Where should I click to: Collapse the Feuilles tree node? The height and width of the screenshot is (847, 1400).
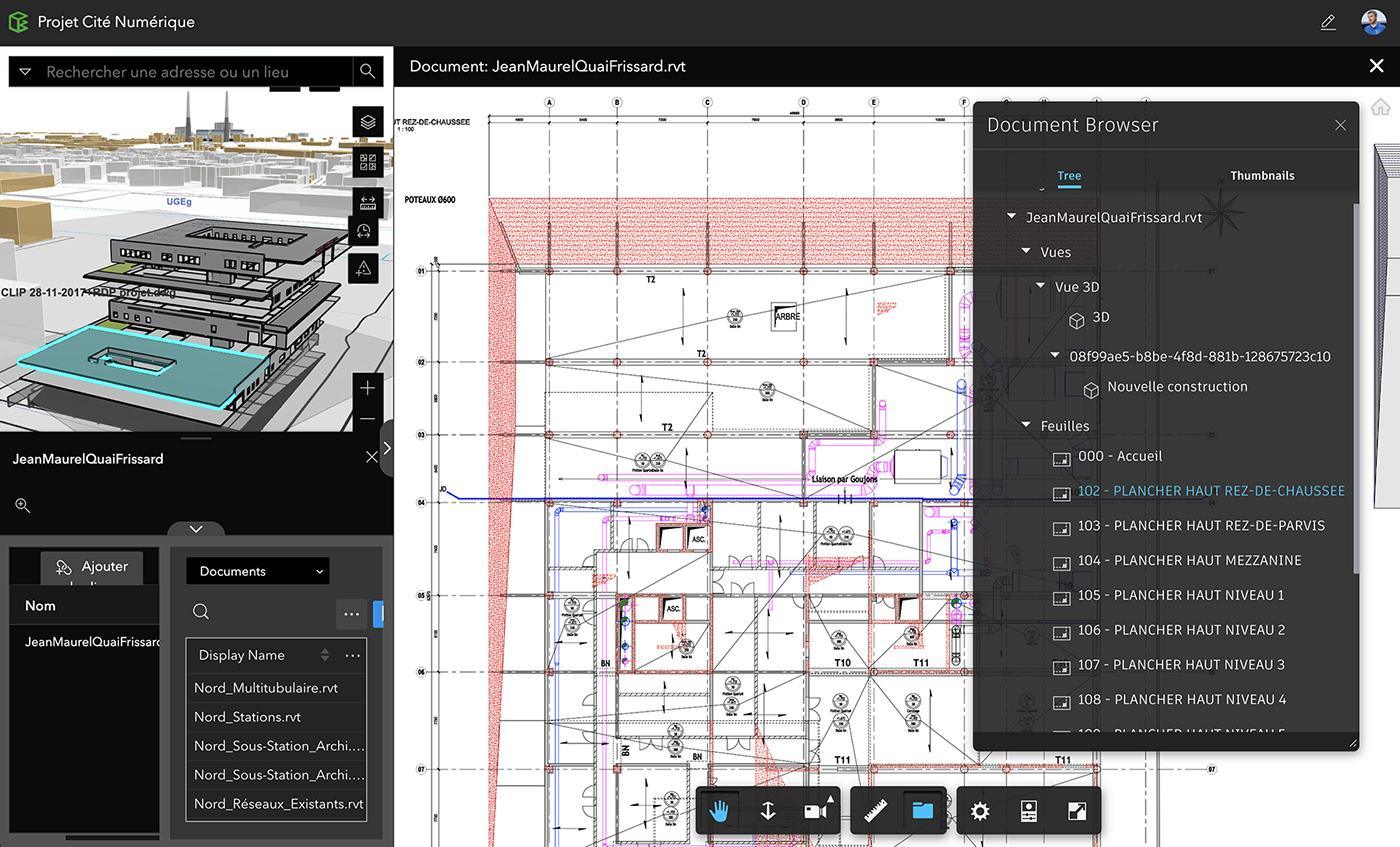pyautogui.click(x=1026, y=426)
